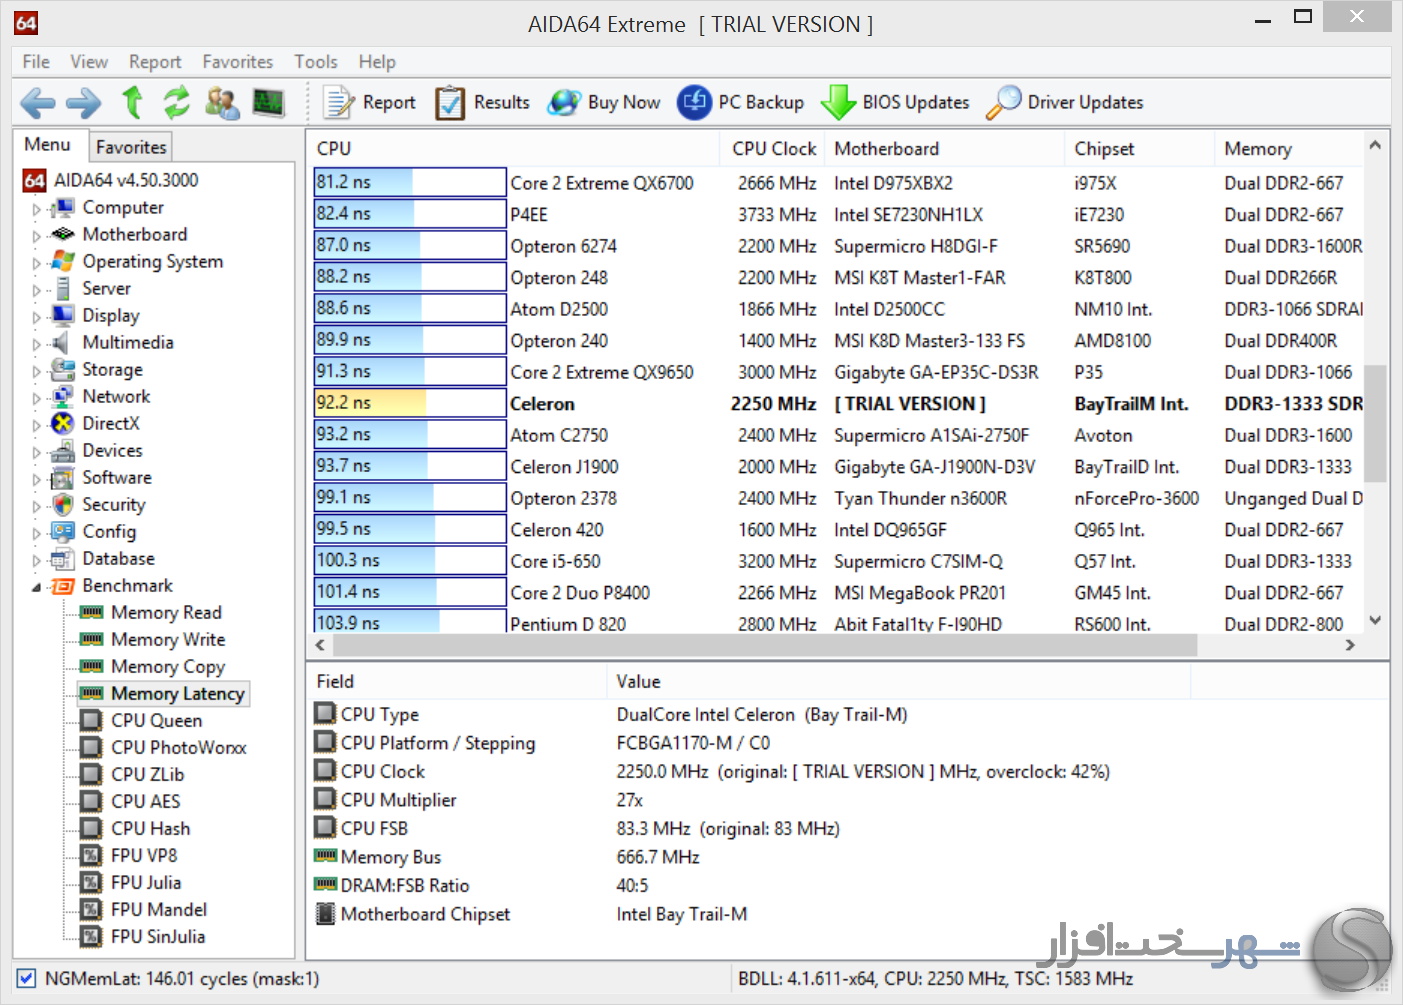Image resolution: width=1403 pixels, height=1005 pixels.
Task: Click the horizontal scrollbar right arrow
Action: pyautogui.click(x=1350, y=645)
